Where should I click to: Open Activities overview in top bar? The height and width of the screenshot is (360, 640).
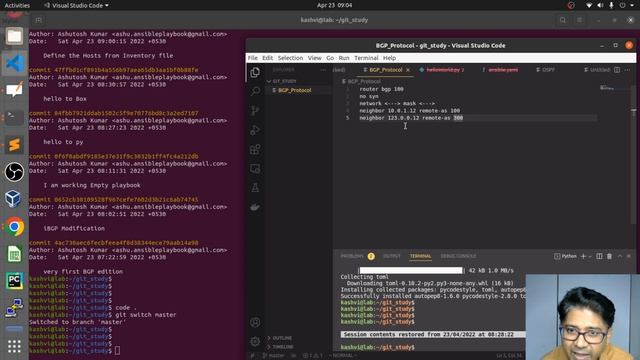click(x=17, y=5)
